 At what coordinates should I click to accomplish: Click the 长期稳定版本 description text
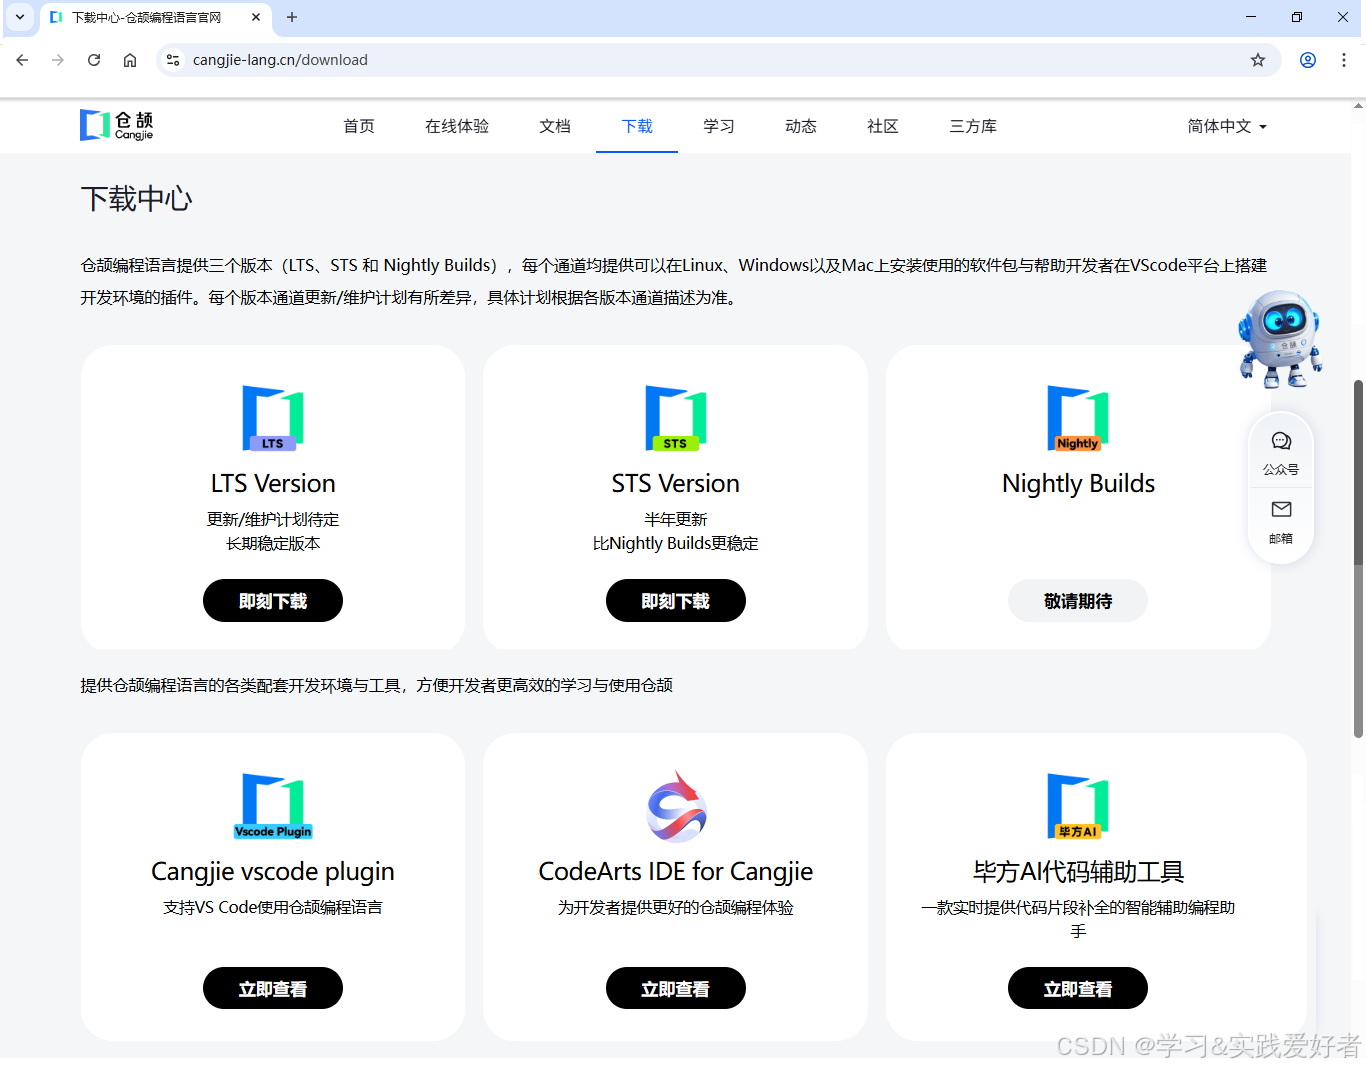pyautogui.click(x=273, y=544)
